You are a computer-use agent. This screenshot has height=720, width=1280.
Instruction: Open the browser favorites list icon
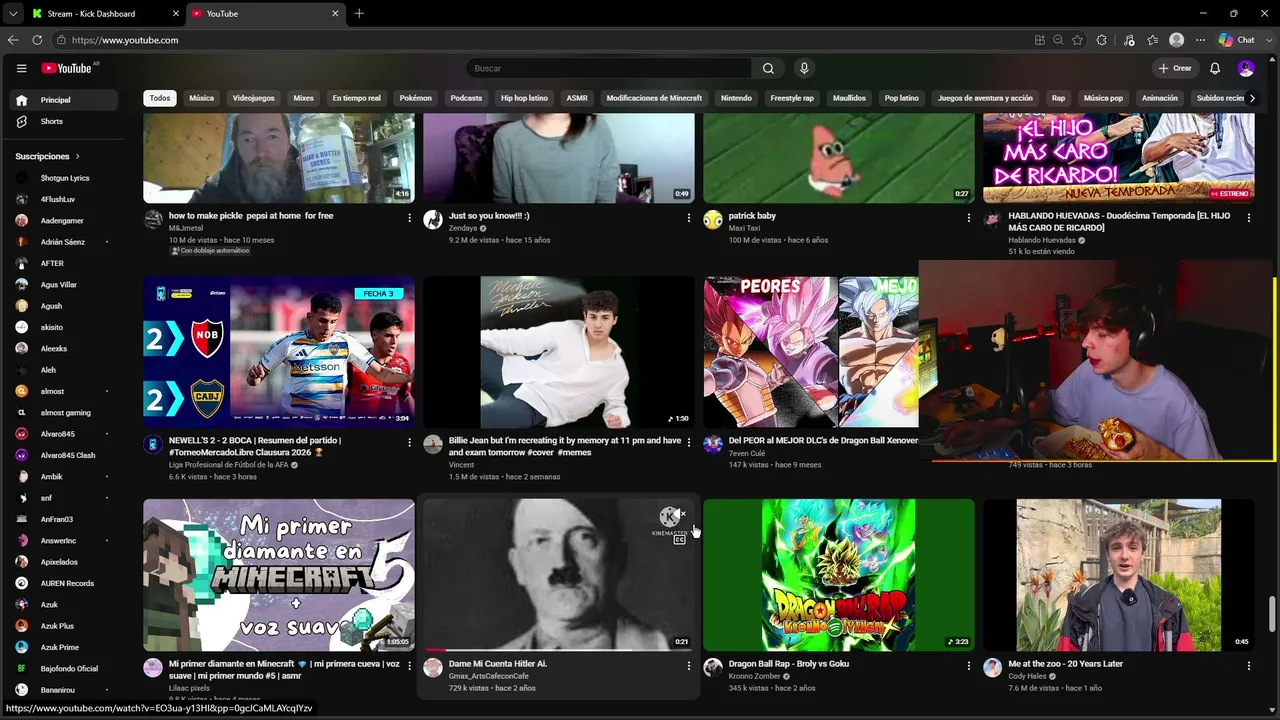[1153, 40]
